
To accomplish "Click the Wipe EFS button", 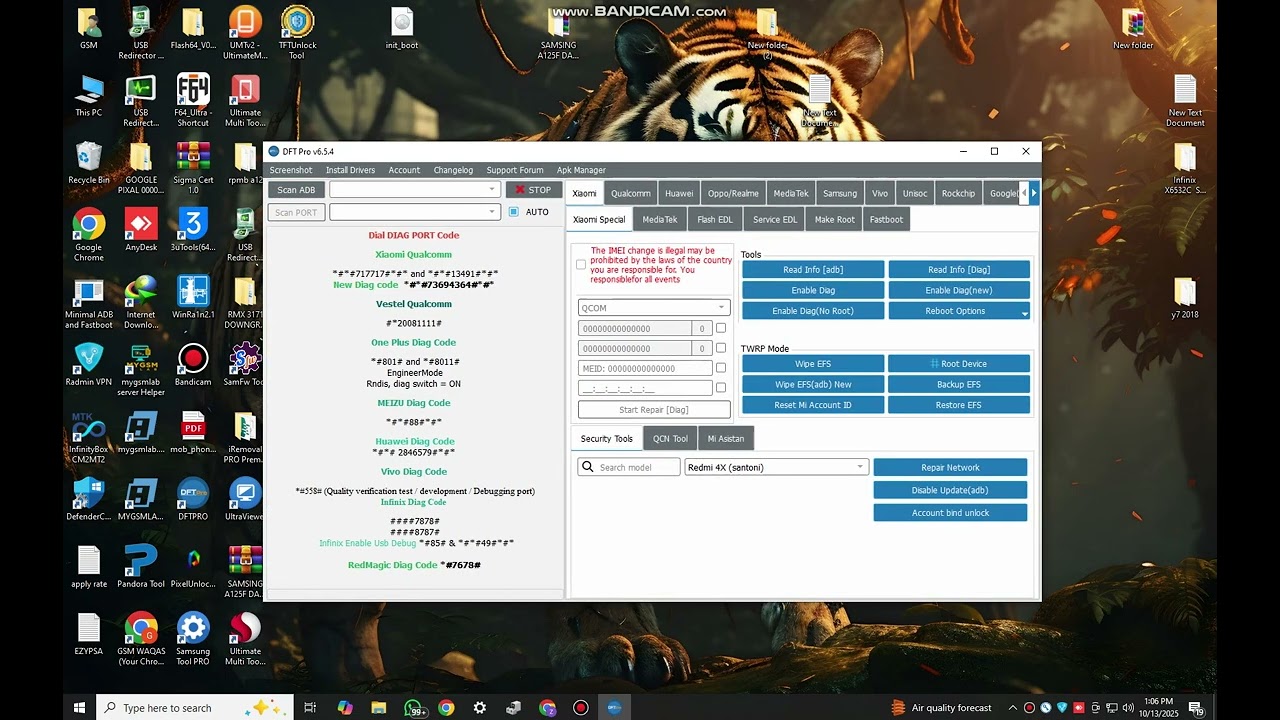I will 813,363.
